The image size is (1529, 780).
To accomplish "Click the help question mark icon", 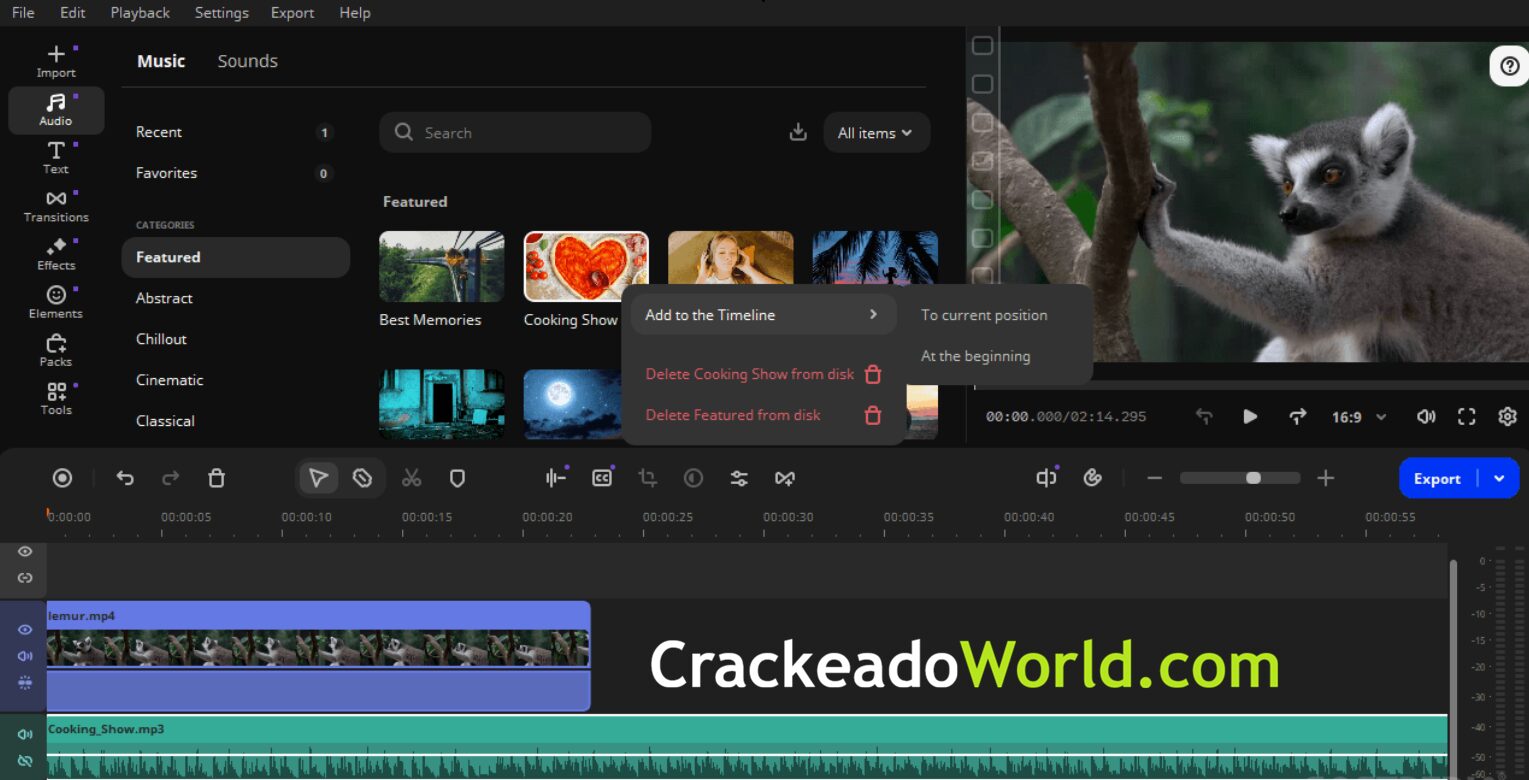I will coord(1510,66).
